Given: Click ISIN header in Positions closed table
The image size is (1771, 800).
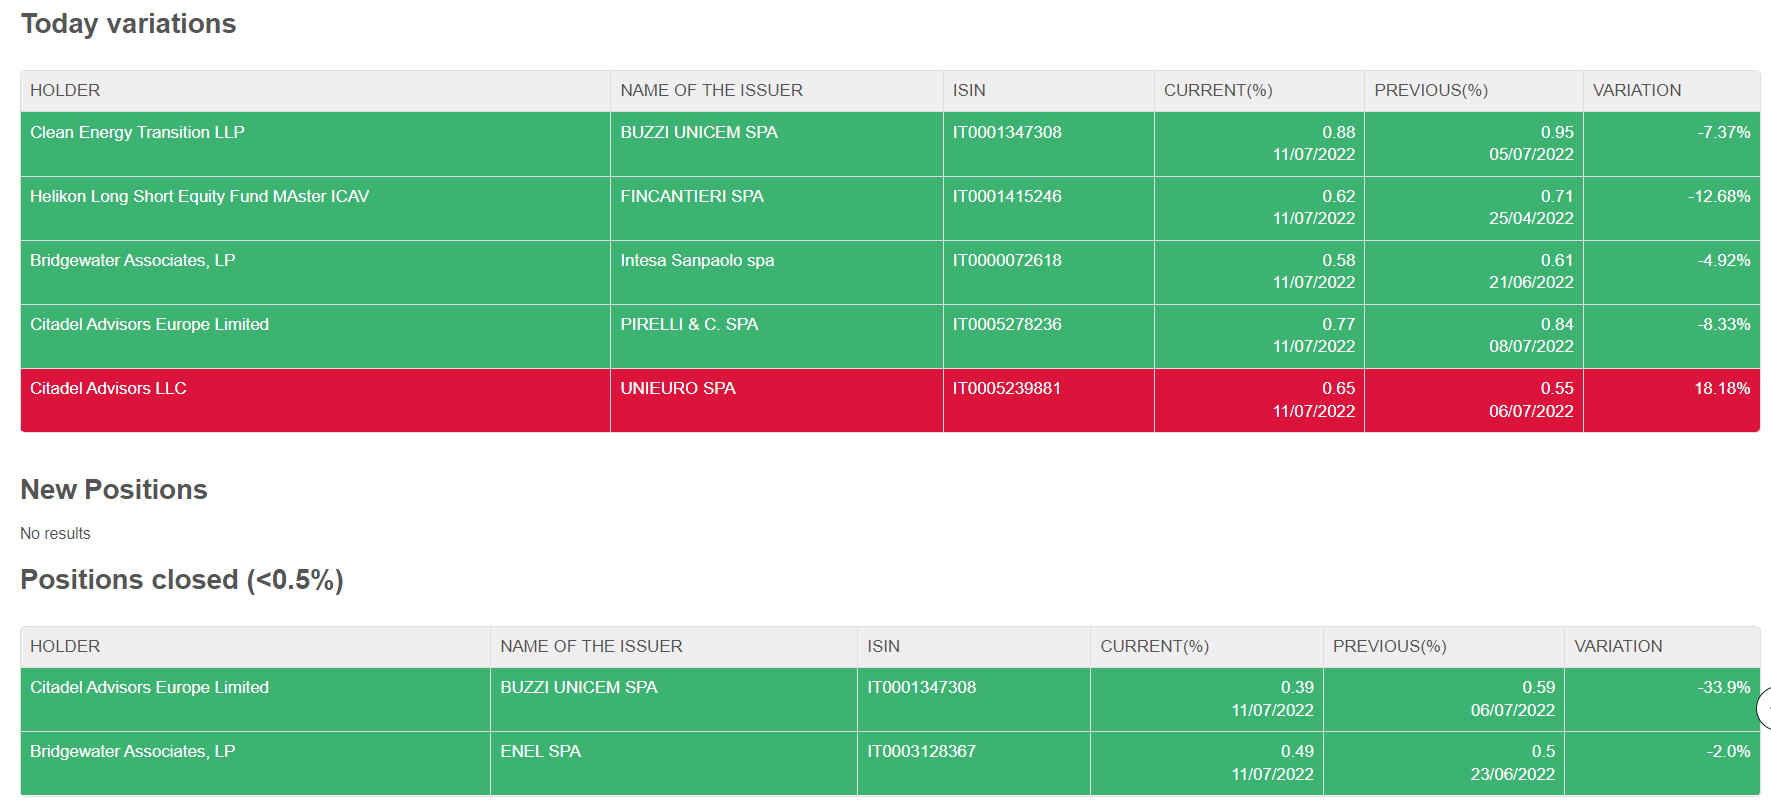Looking at the screenshot, I should click(883, 646).
